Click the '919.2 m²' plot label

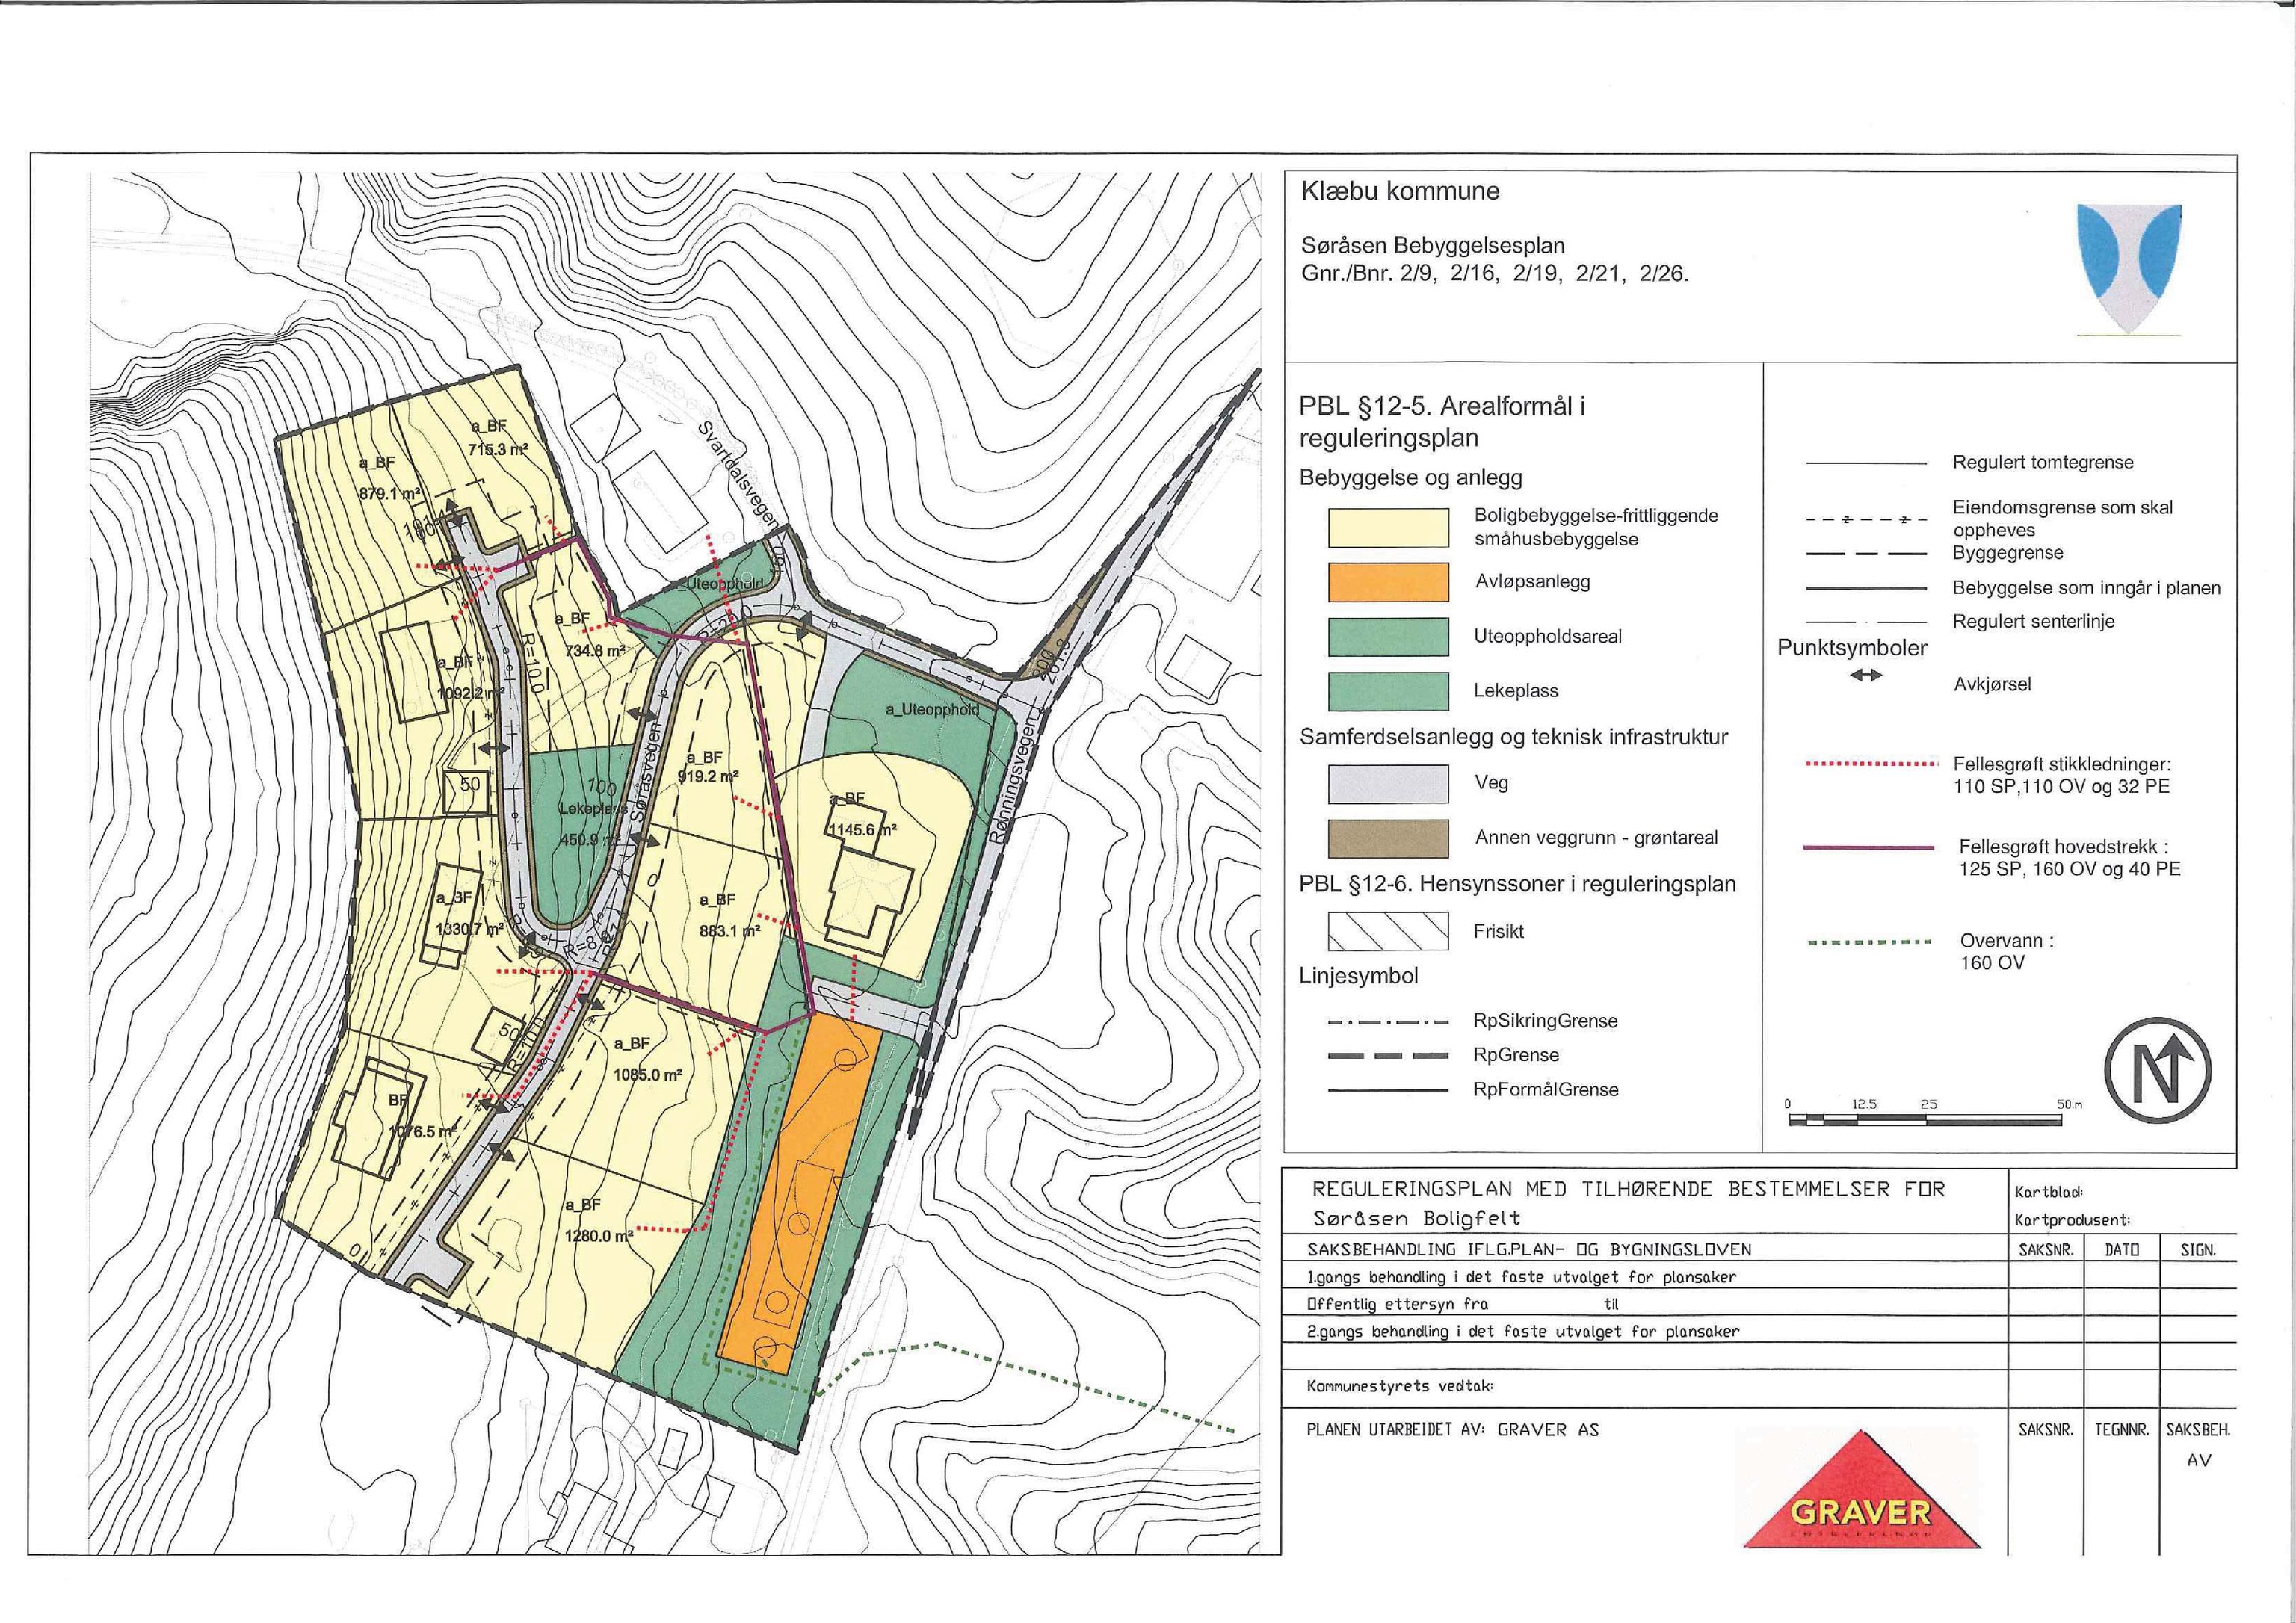point(707,776)
